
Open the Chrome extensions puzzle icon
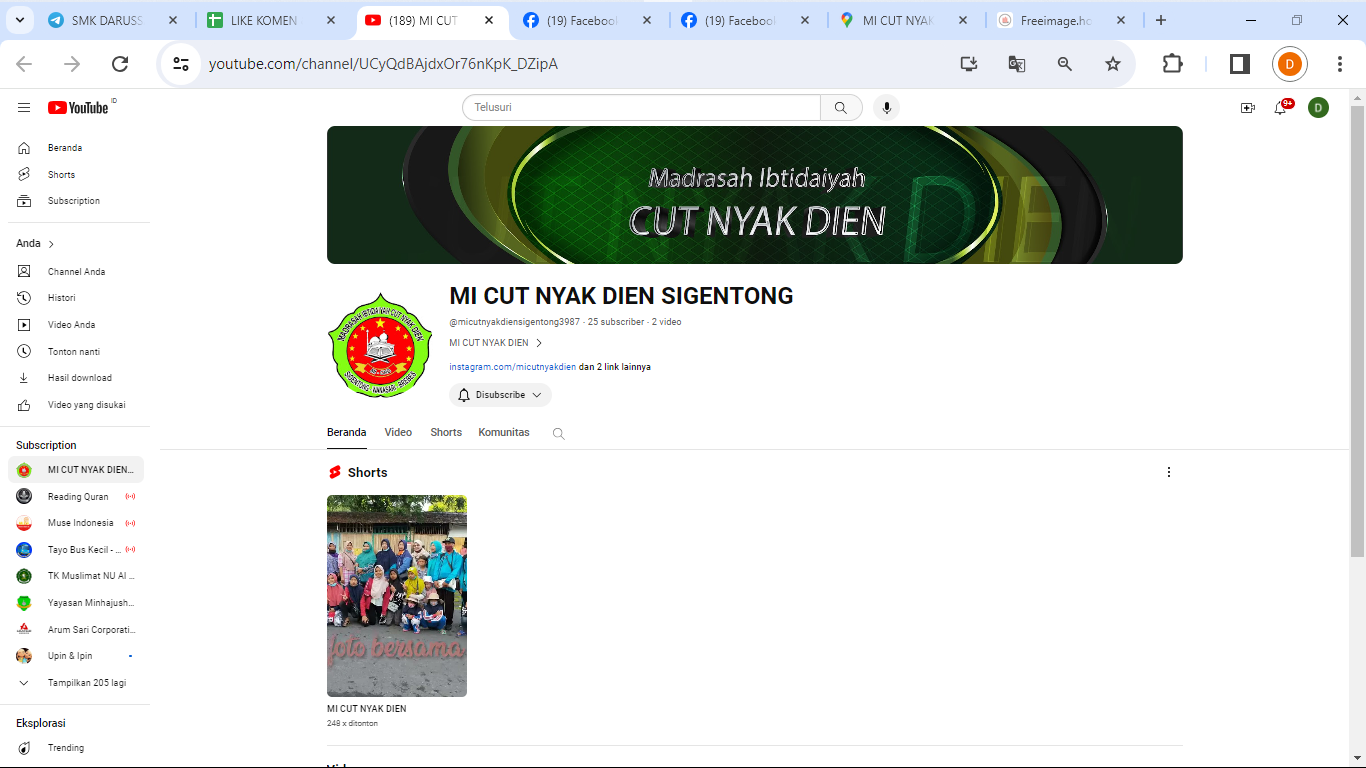pyautogui.click(x=1172, y=64)
